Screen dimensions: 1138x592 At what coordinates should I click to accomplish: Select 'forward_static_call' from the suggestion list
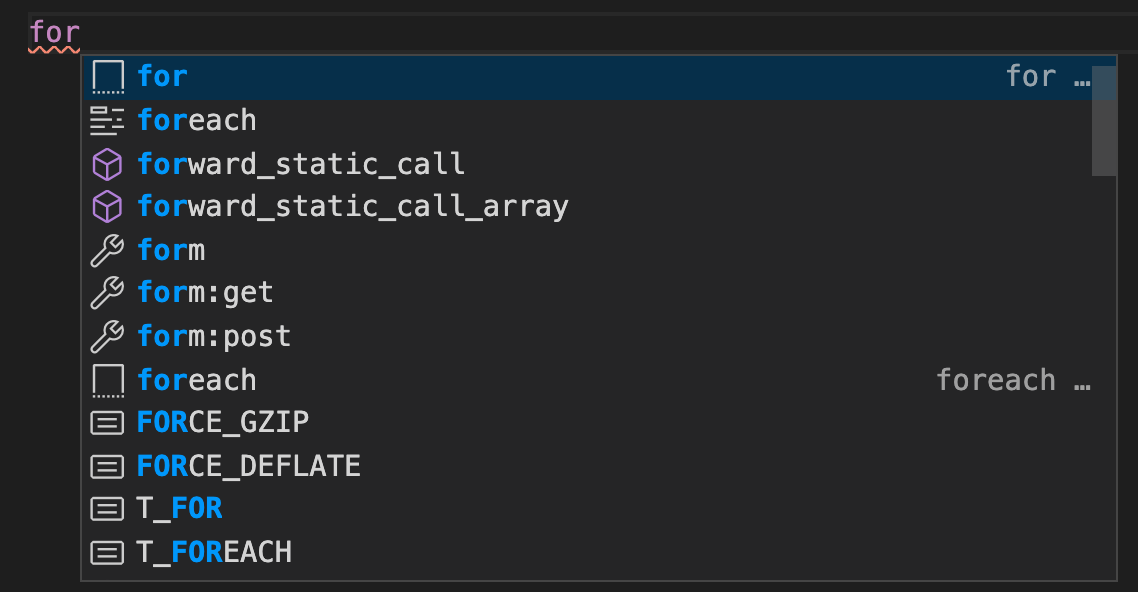pos(300,163)
